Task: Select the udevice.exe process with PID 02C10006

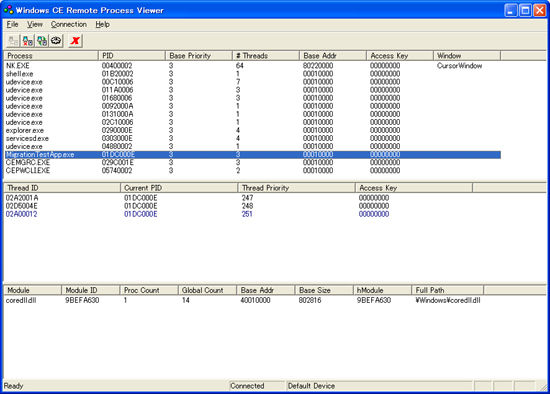Action: (x=252, y=122)
